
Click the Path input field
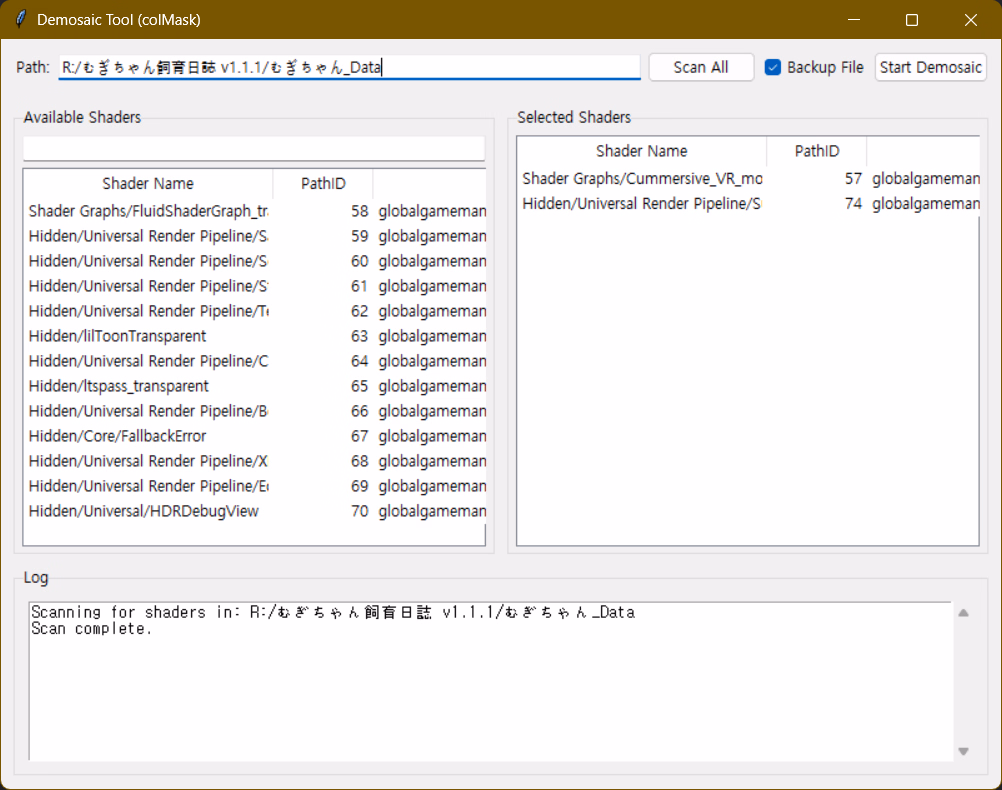348,67
